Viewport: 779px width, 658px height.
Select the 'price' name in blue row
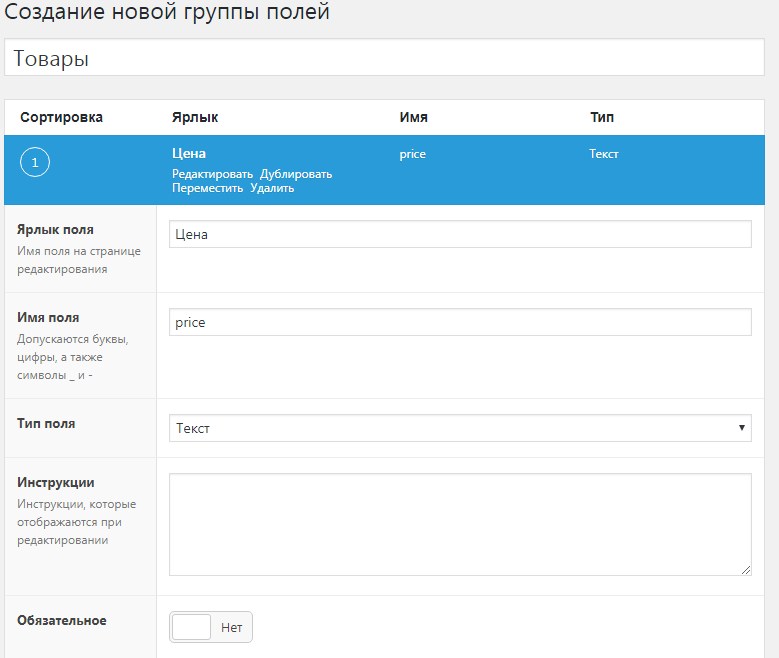pos(412,154)
